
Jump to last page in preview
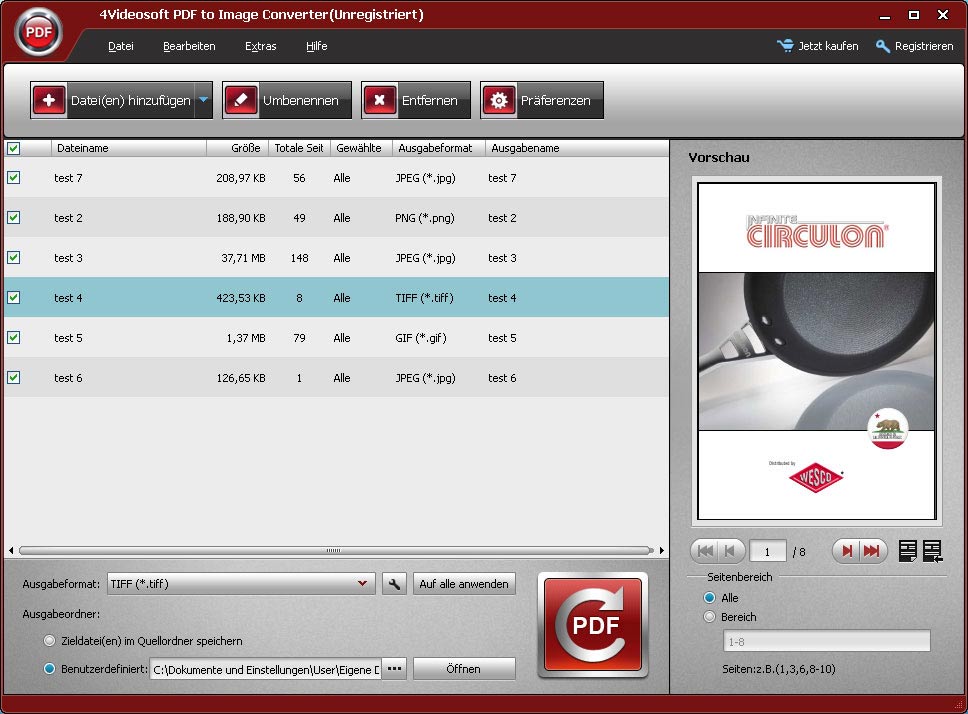point(872,551)
